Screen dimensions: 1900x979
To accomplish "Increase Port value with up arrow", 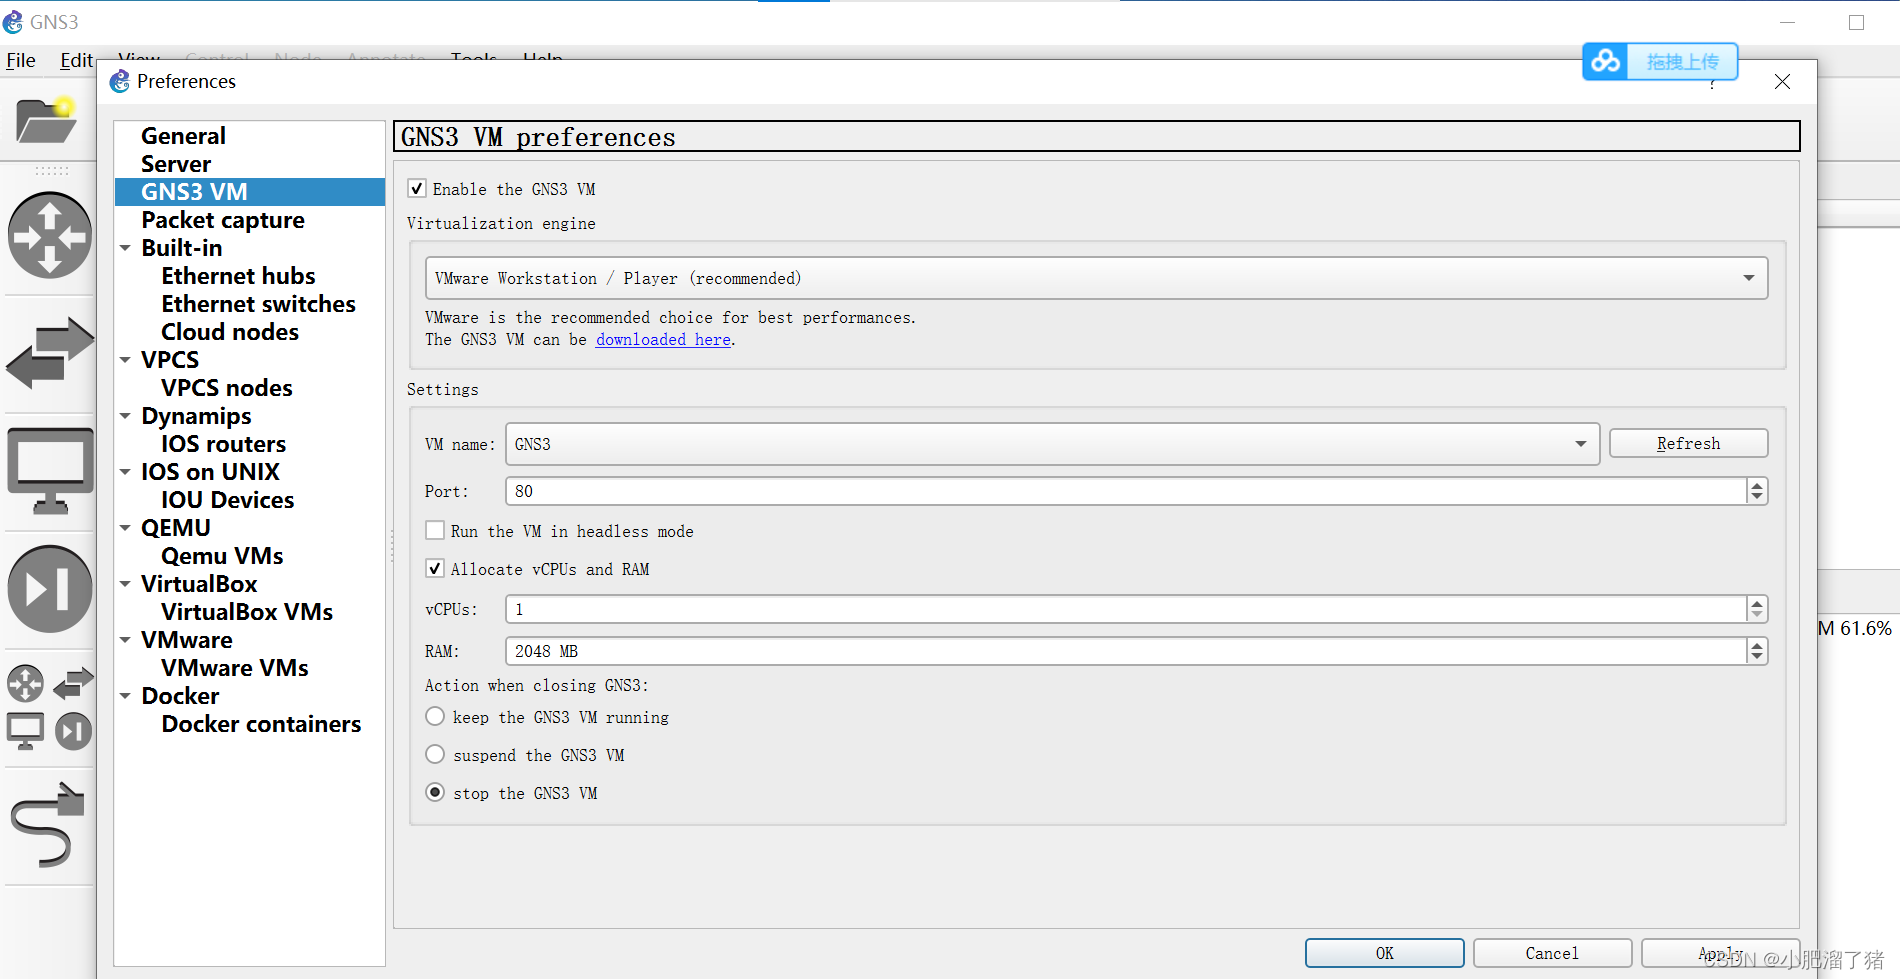I will click(x=1757, y=485).
